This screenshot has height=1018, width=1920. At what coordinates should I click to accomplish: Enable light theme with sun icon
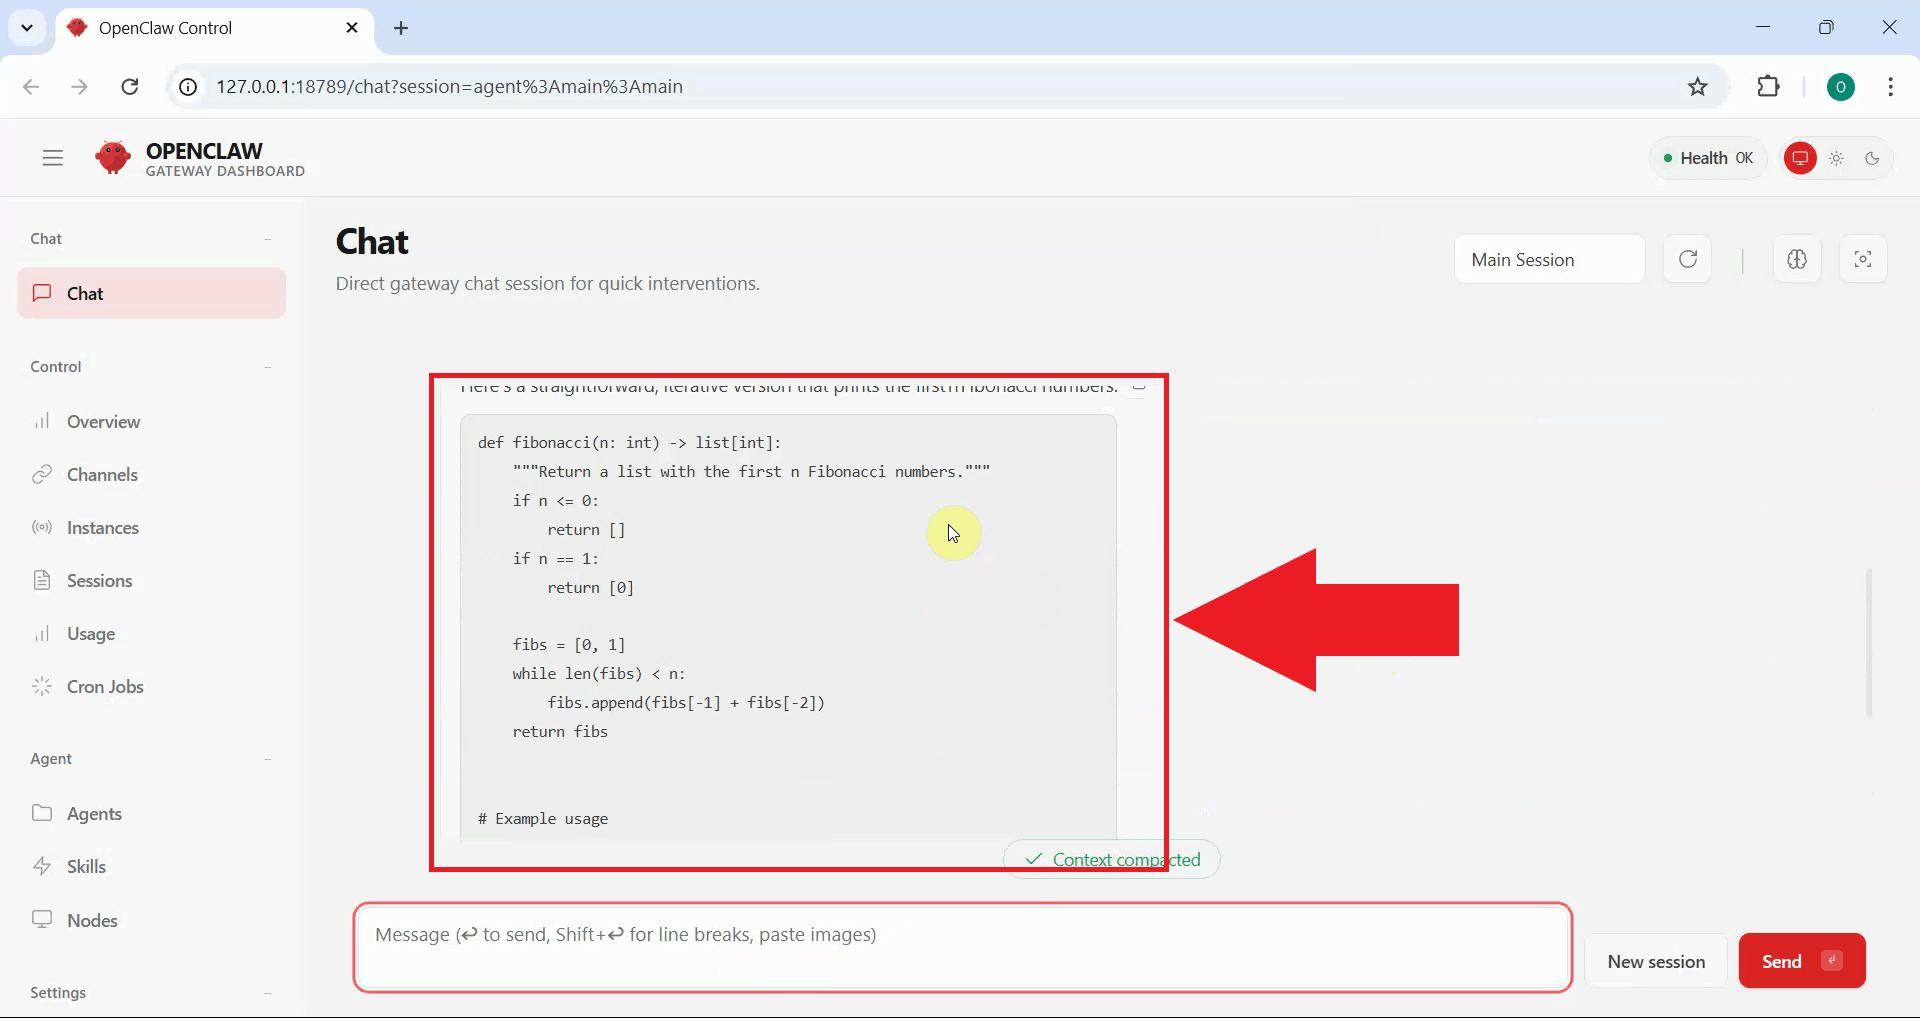tap(1837, 158)
